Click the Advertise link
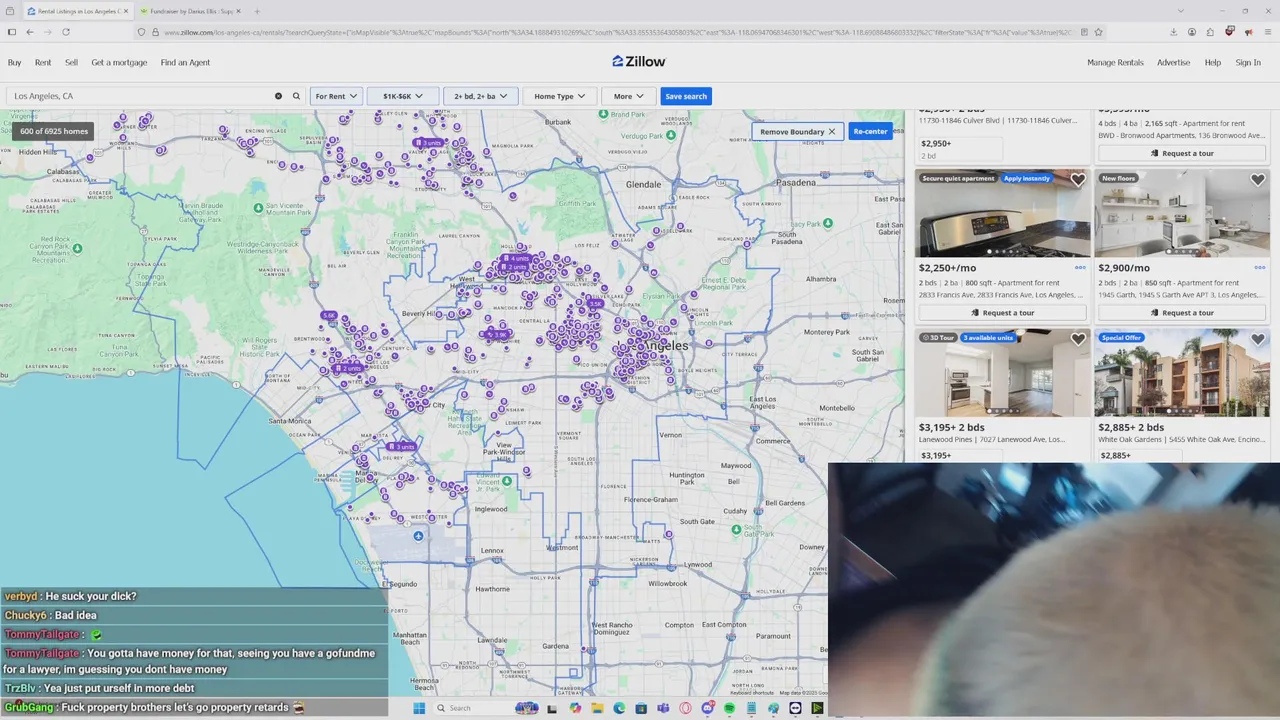1280x720 pixels. pyautogui.click(x=1174, y=62)
